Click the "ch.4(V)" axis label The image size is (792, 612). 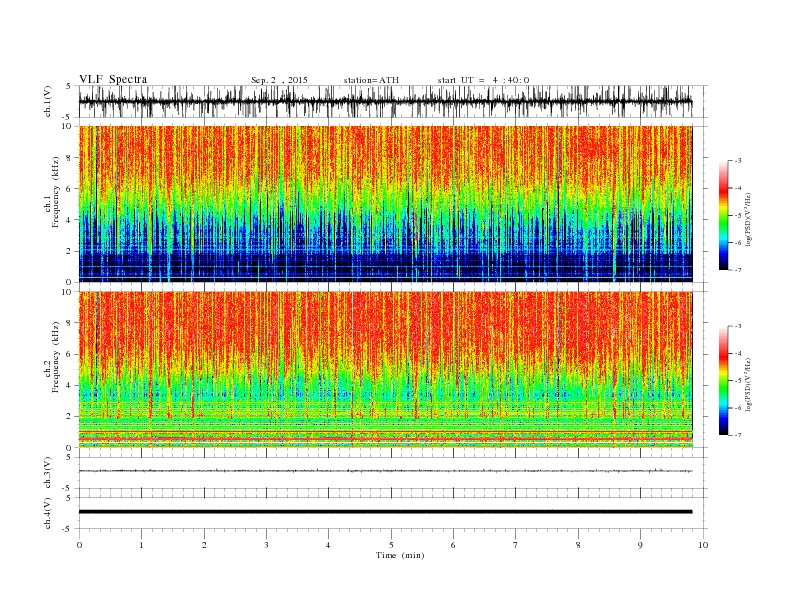pyautogui.click(x=48, y=513)
